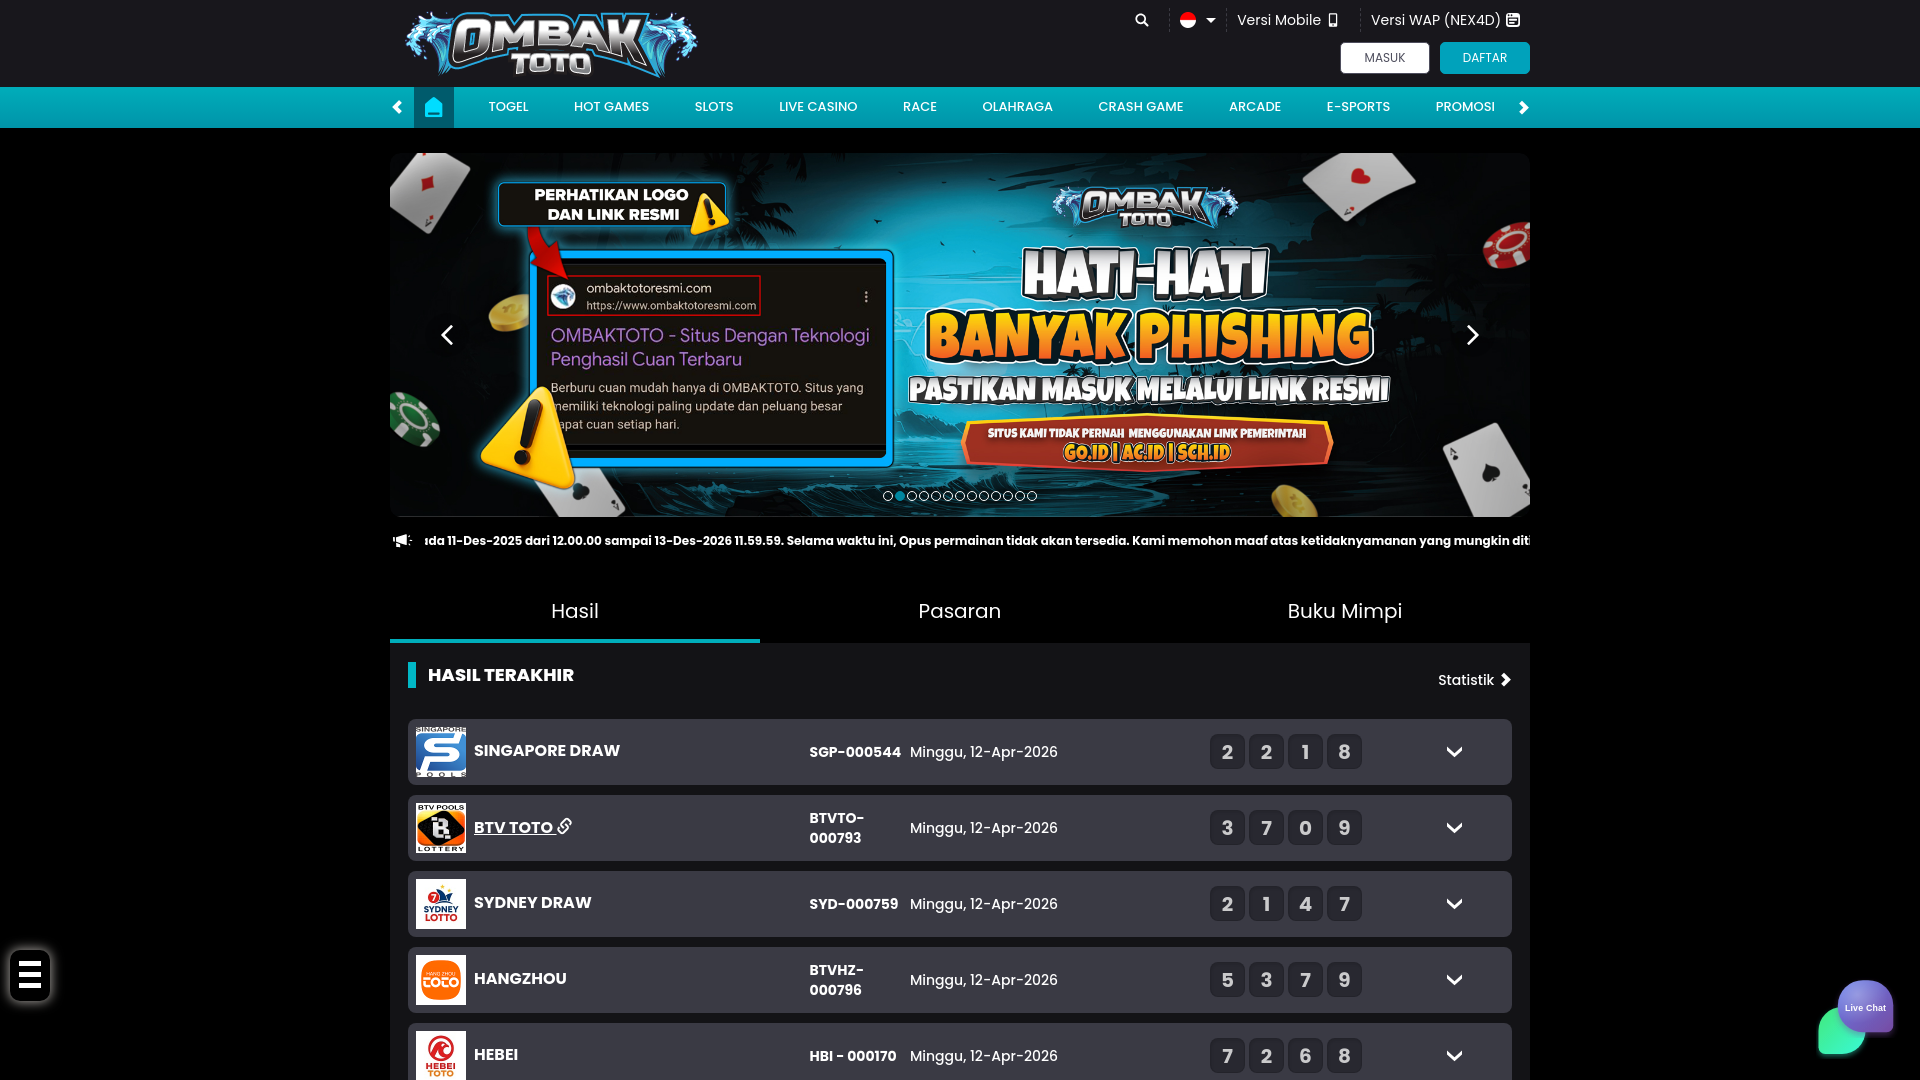1920x1080 pixels.
Task: Switch to the Hasil tab
Action: click(x=575, y=611)
